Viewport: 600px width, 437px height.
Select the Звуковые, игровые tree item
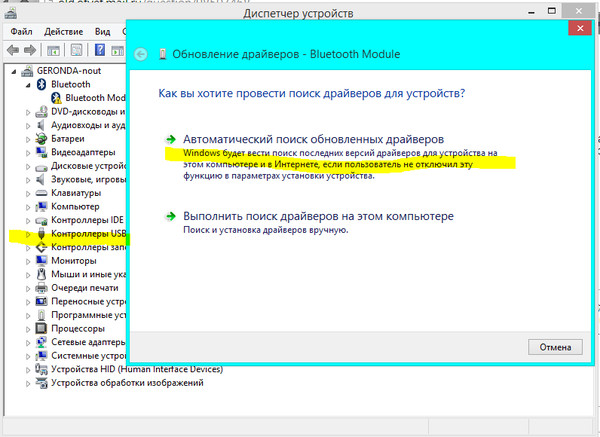point(89,179)
